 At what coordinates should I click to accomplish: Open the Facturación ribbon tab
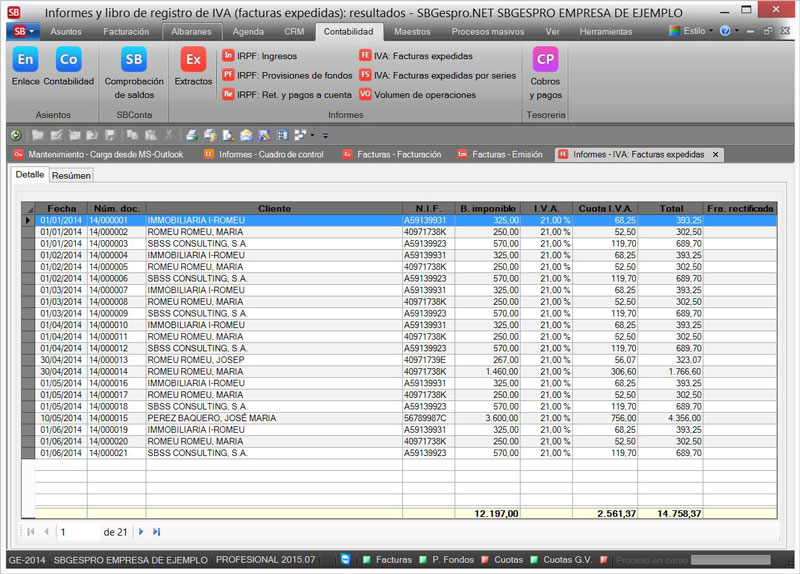pyautogui.click(x=126, y=31)
